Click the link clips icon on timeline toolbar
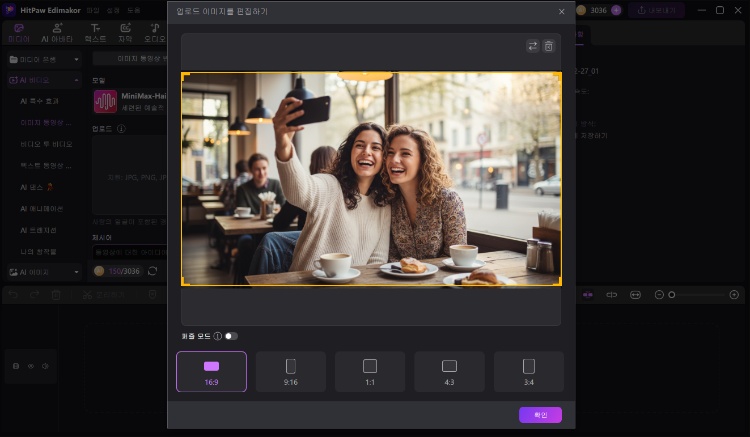Viewport: 750px width, 437px height. tap(612, 295)
